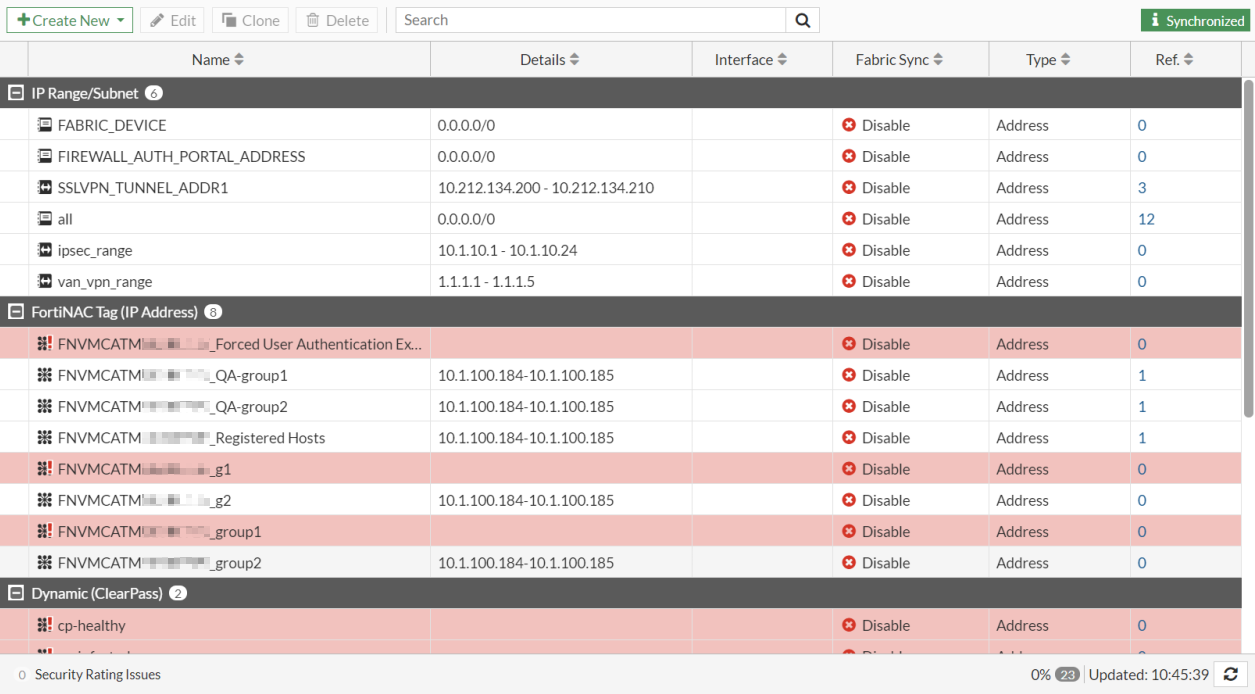Open reference count 12 for all
The height and width of the screenshot is (694, 1255).
(1146, 219)
